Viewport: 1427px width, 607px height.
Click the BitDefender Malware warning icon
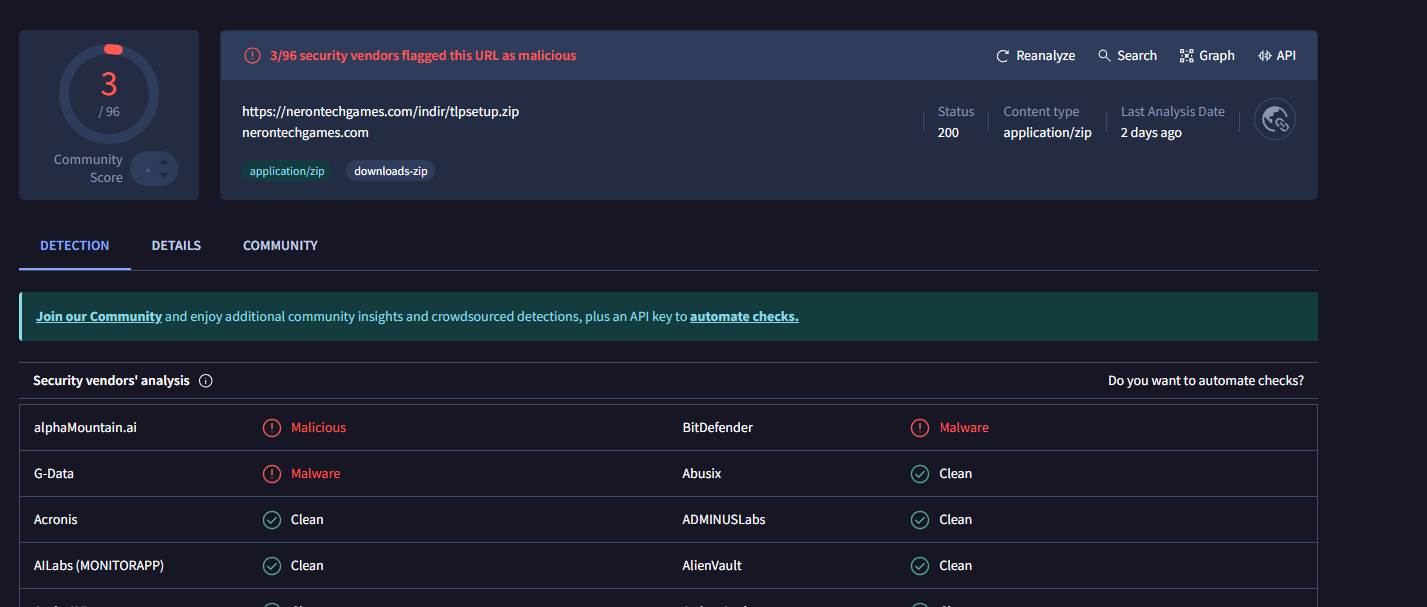tap(920, 428)
